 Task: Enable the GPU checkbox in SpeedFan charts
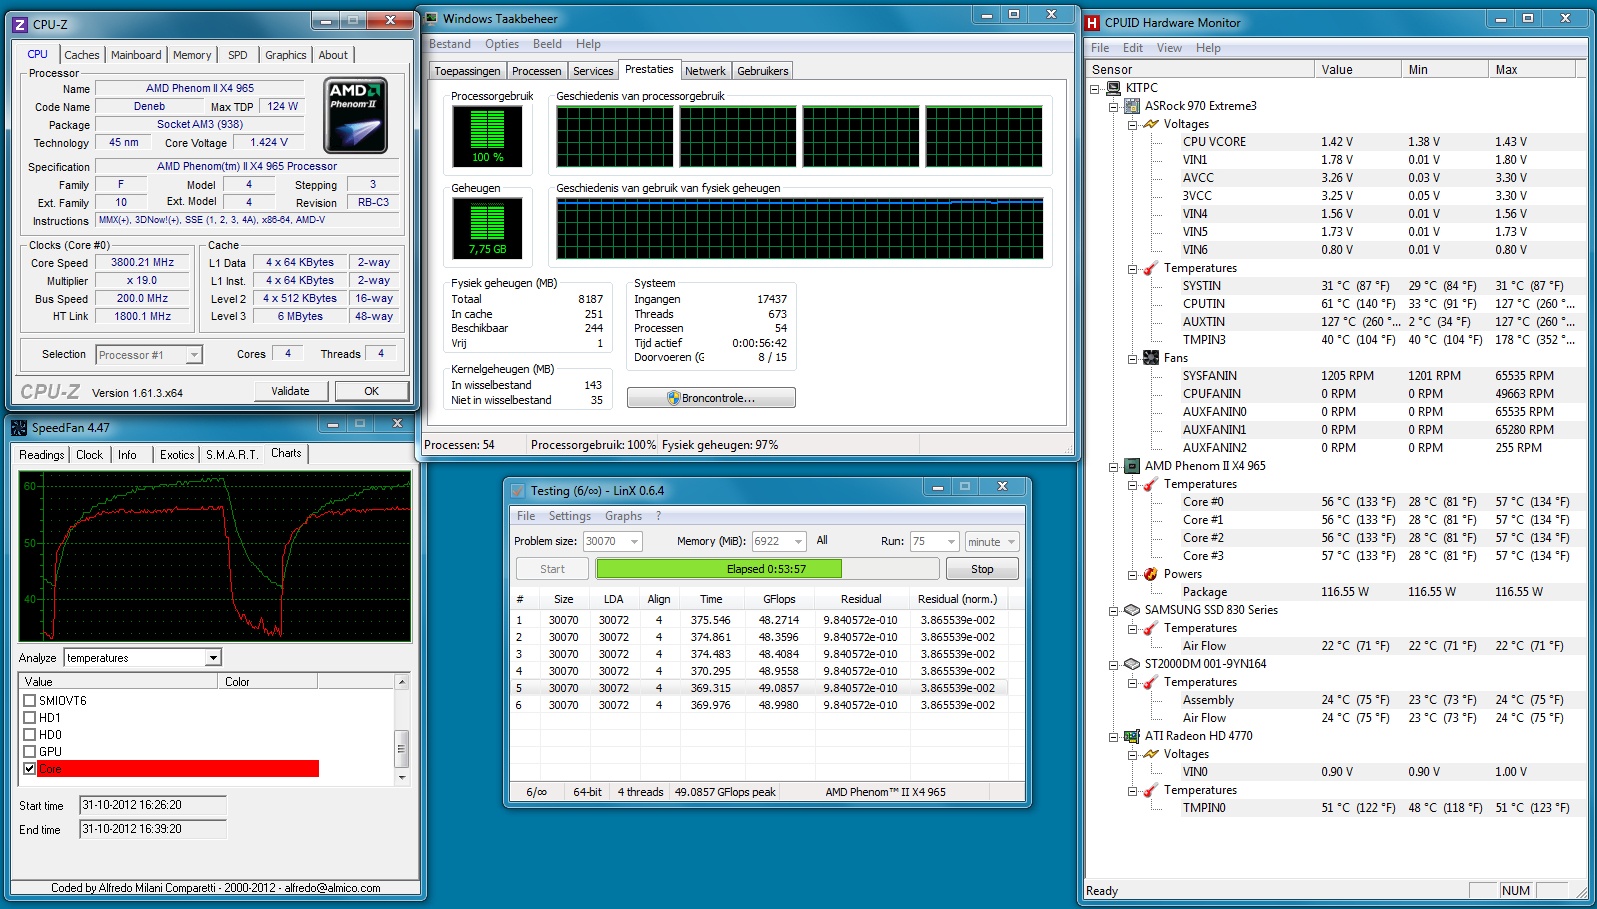coord(30,752)
